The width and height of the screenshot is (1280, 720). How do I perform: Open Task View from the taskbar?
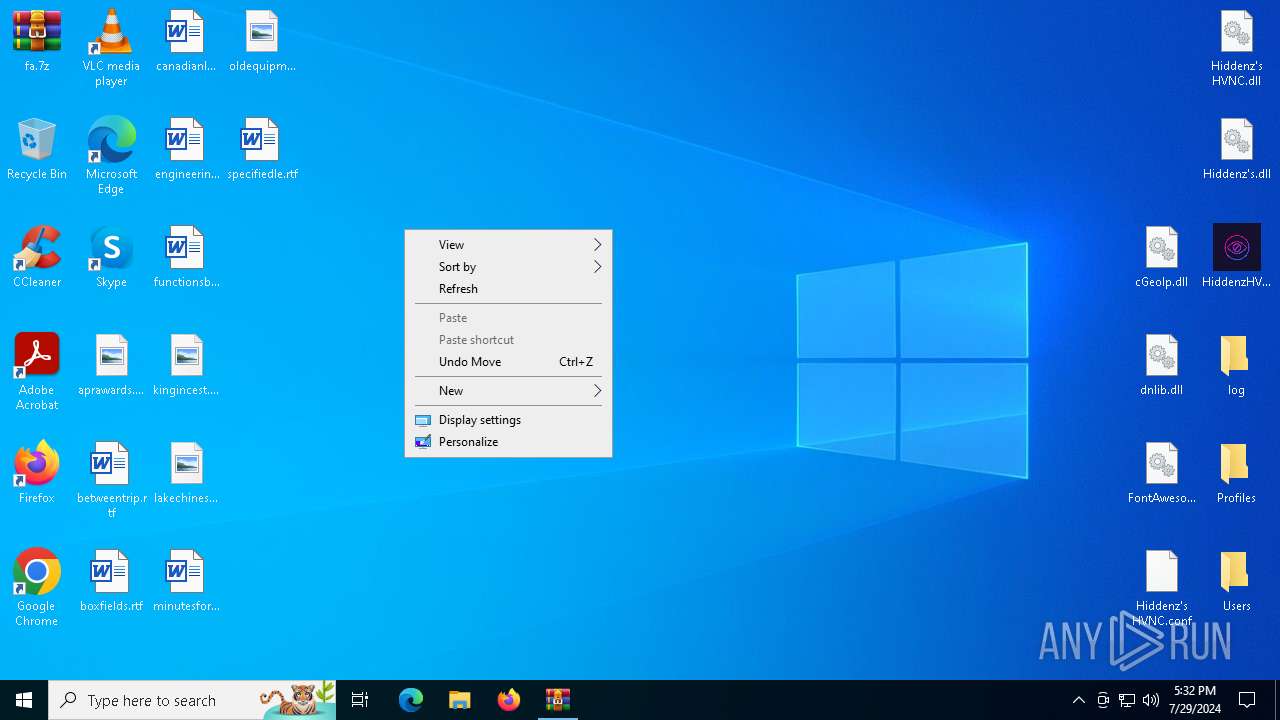360,700
